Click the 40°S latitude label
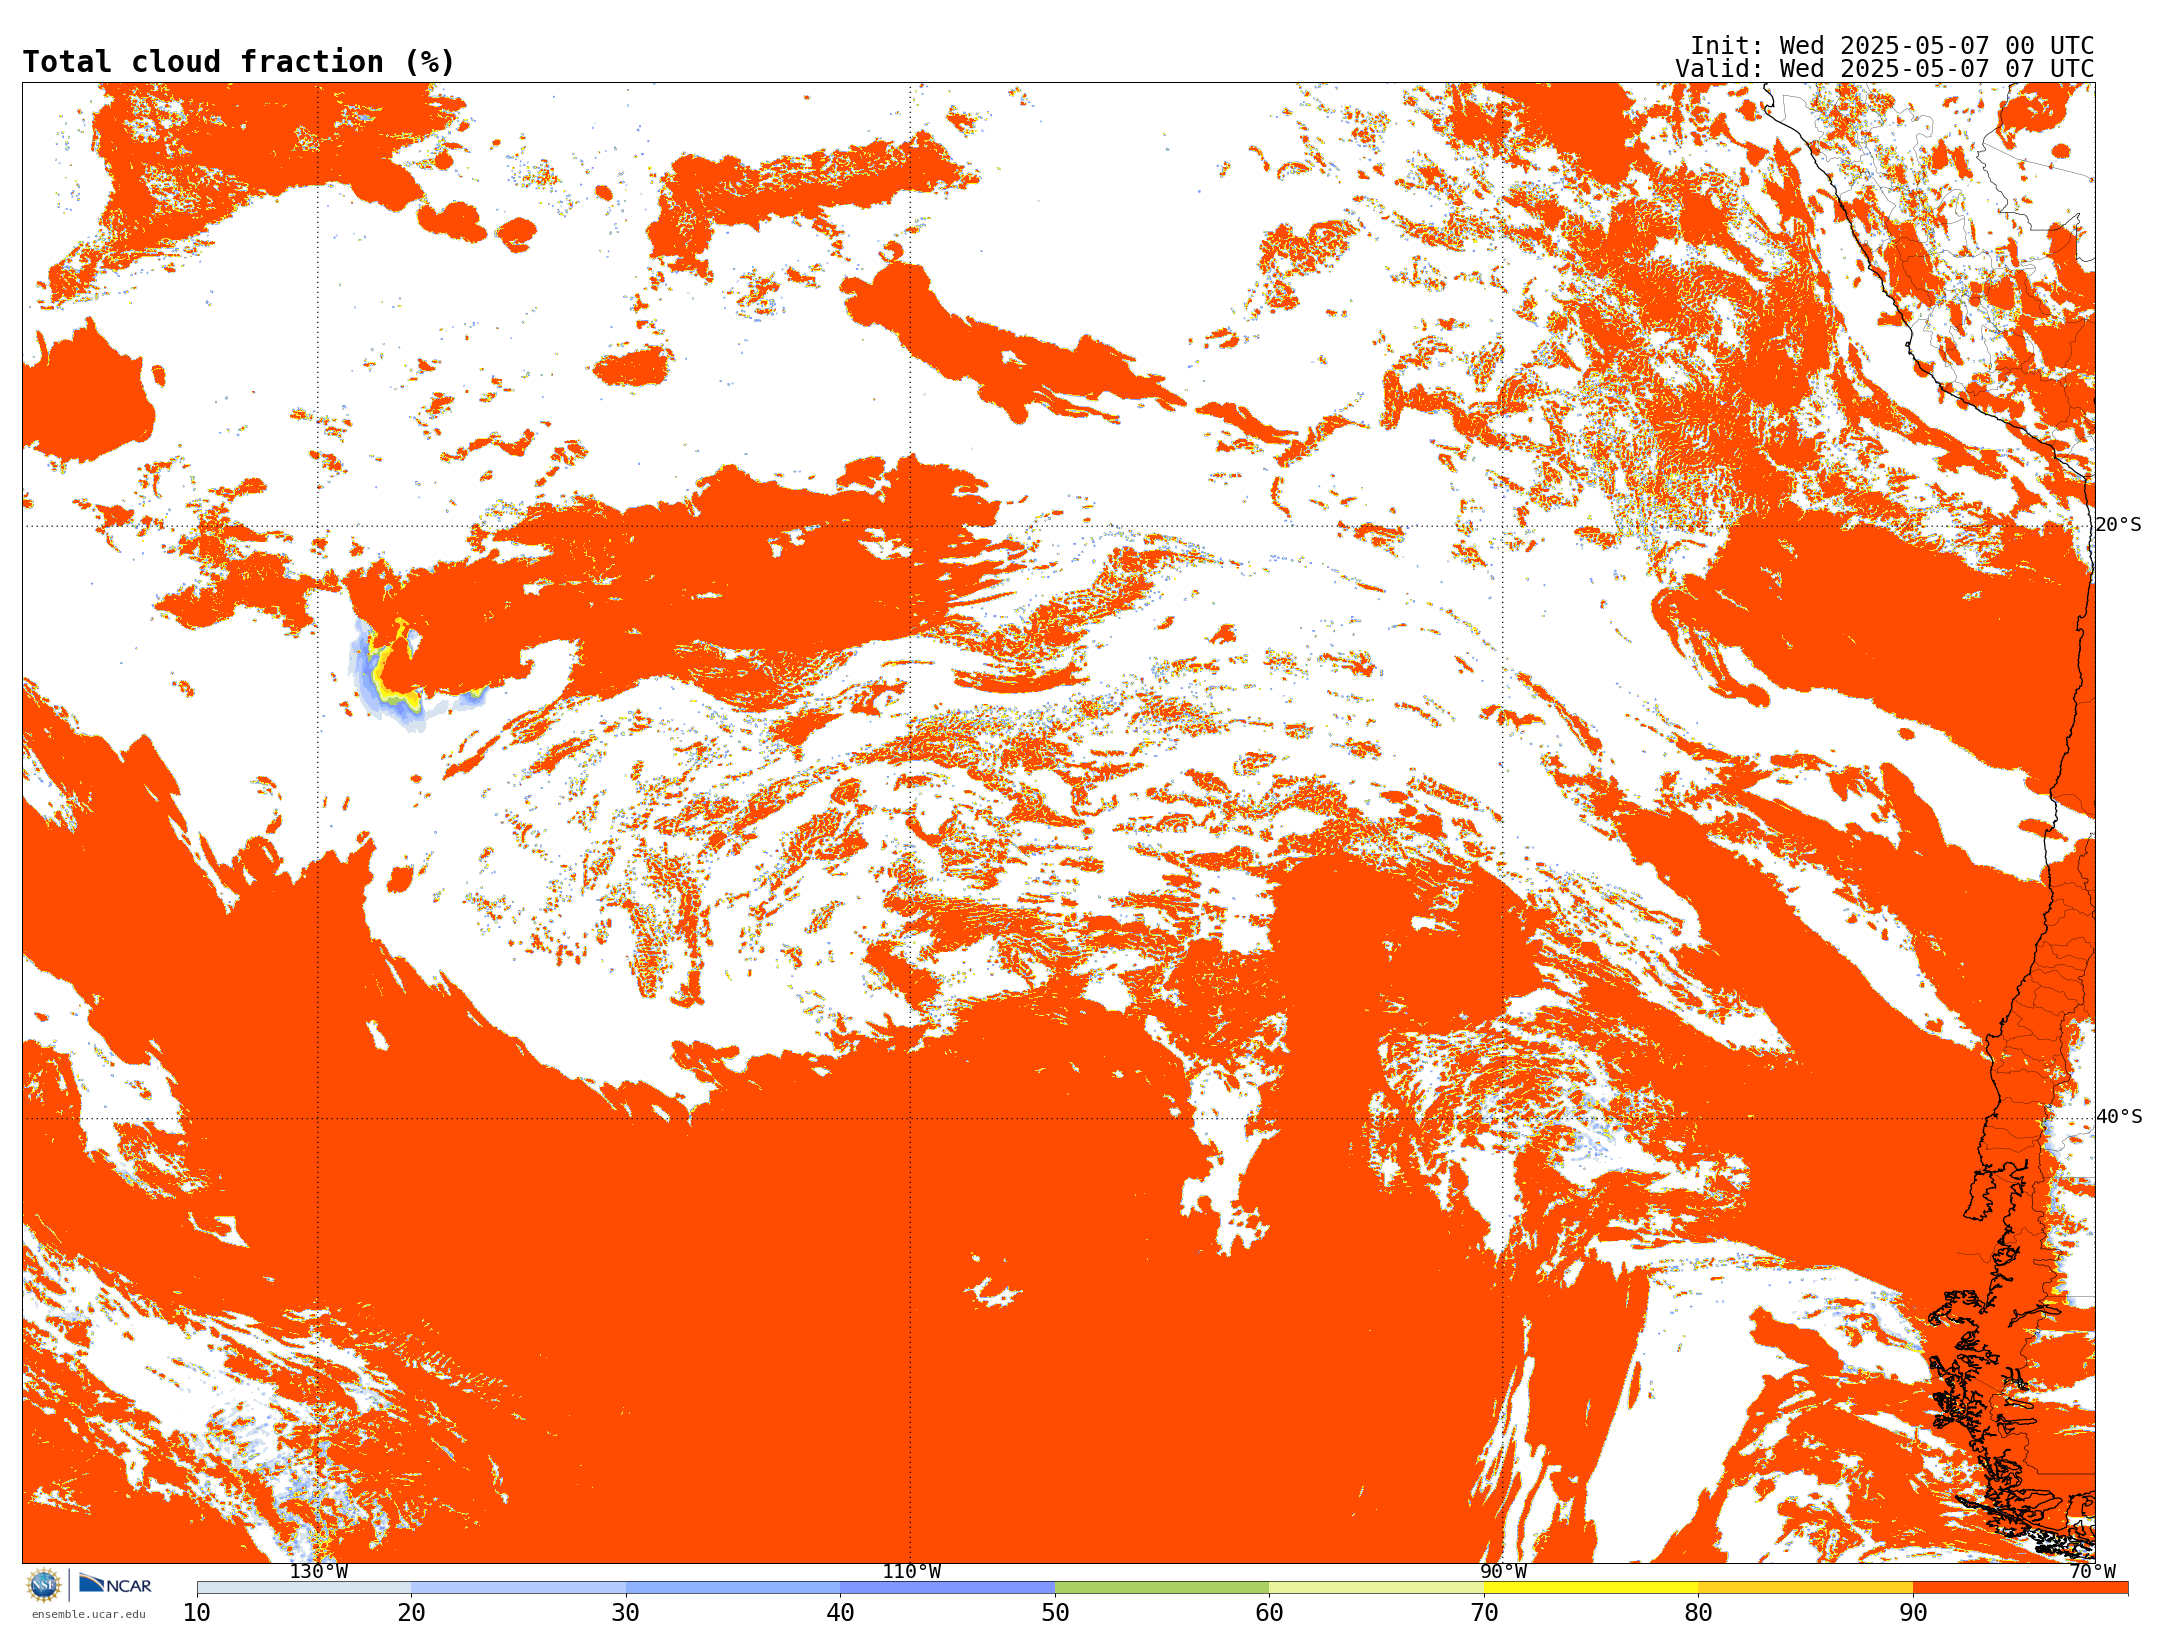The height and width of the screenshot is (1626, 2160). [x=2119, y=1117]
